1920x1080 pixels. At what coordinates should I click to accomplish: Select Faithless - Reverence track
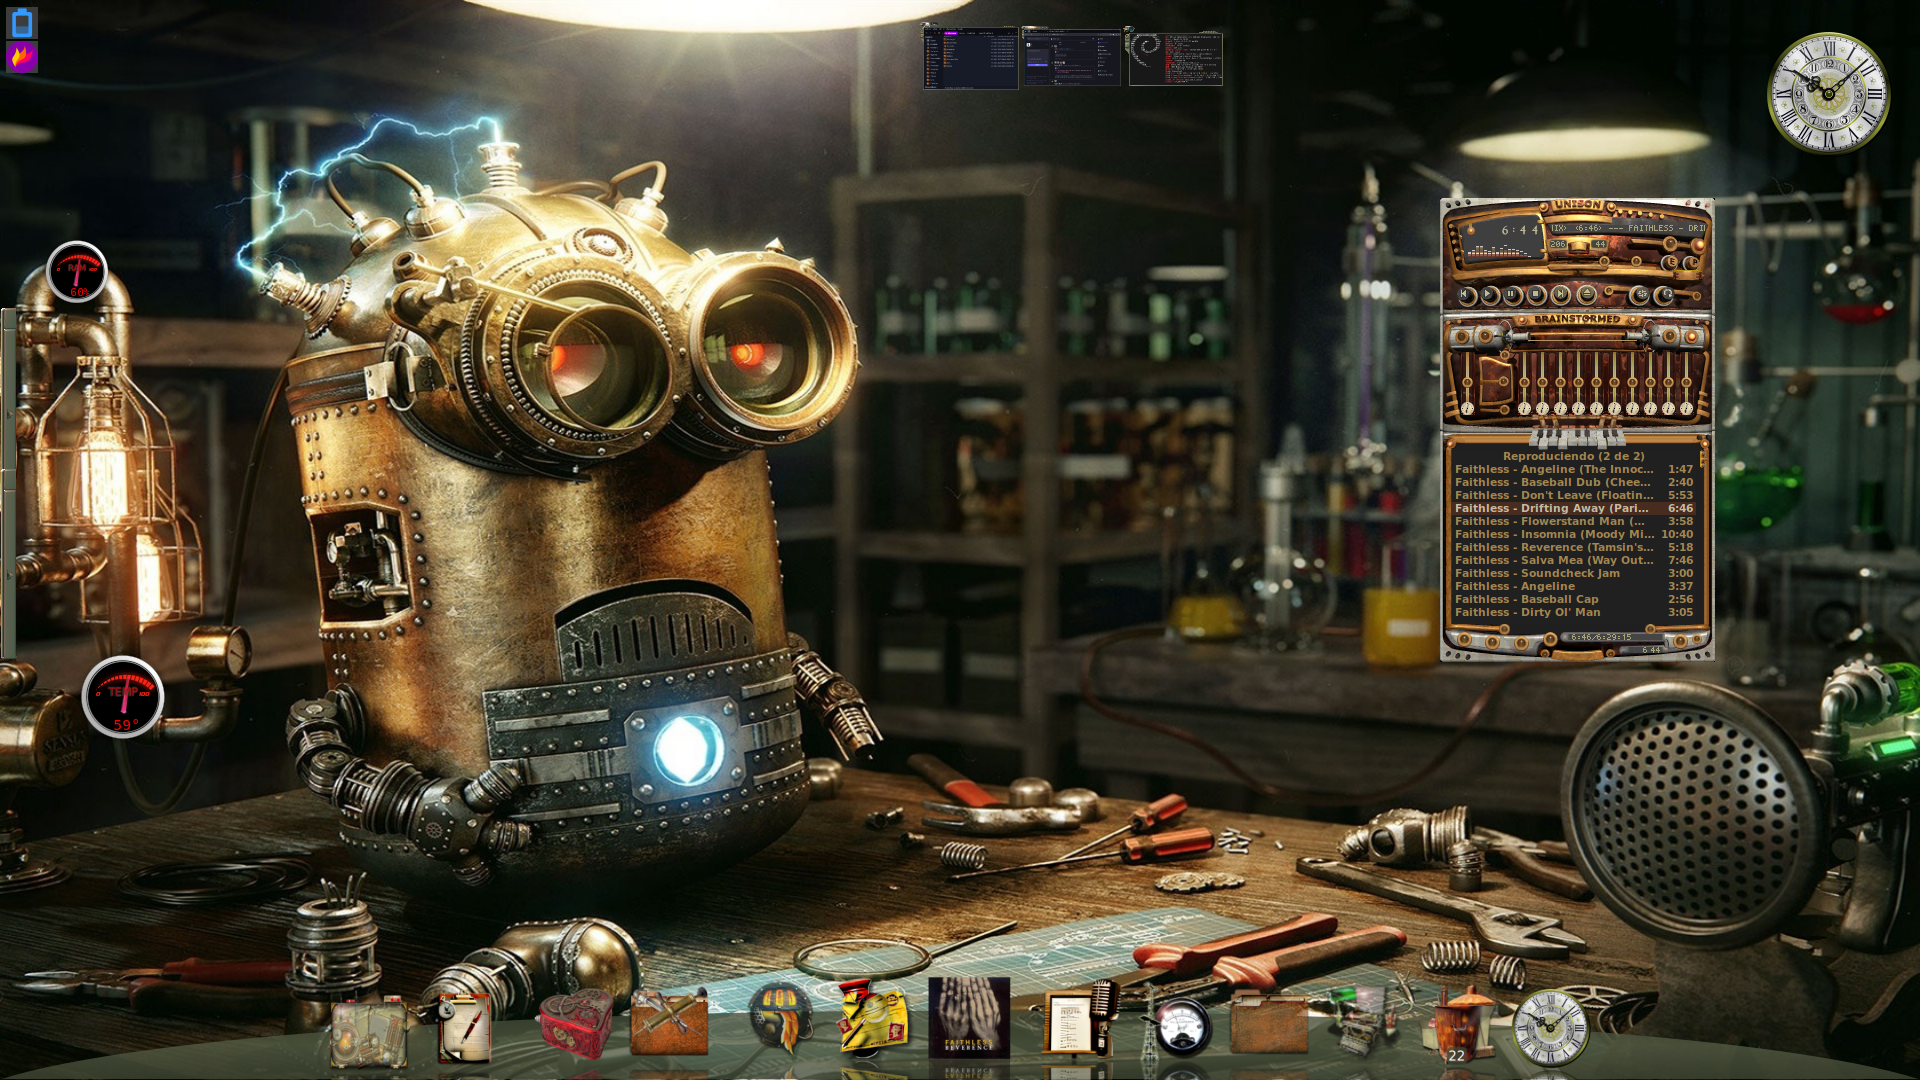(1573, 547)
